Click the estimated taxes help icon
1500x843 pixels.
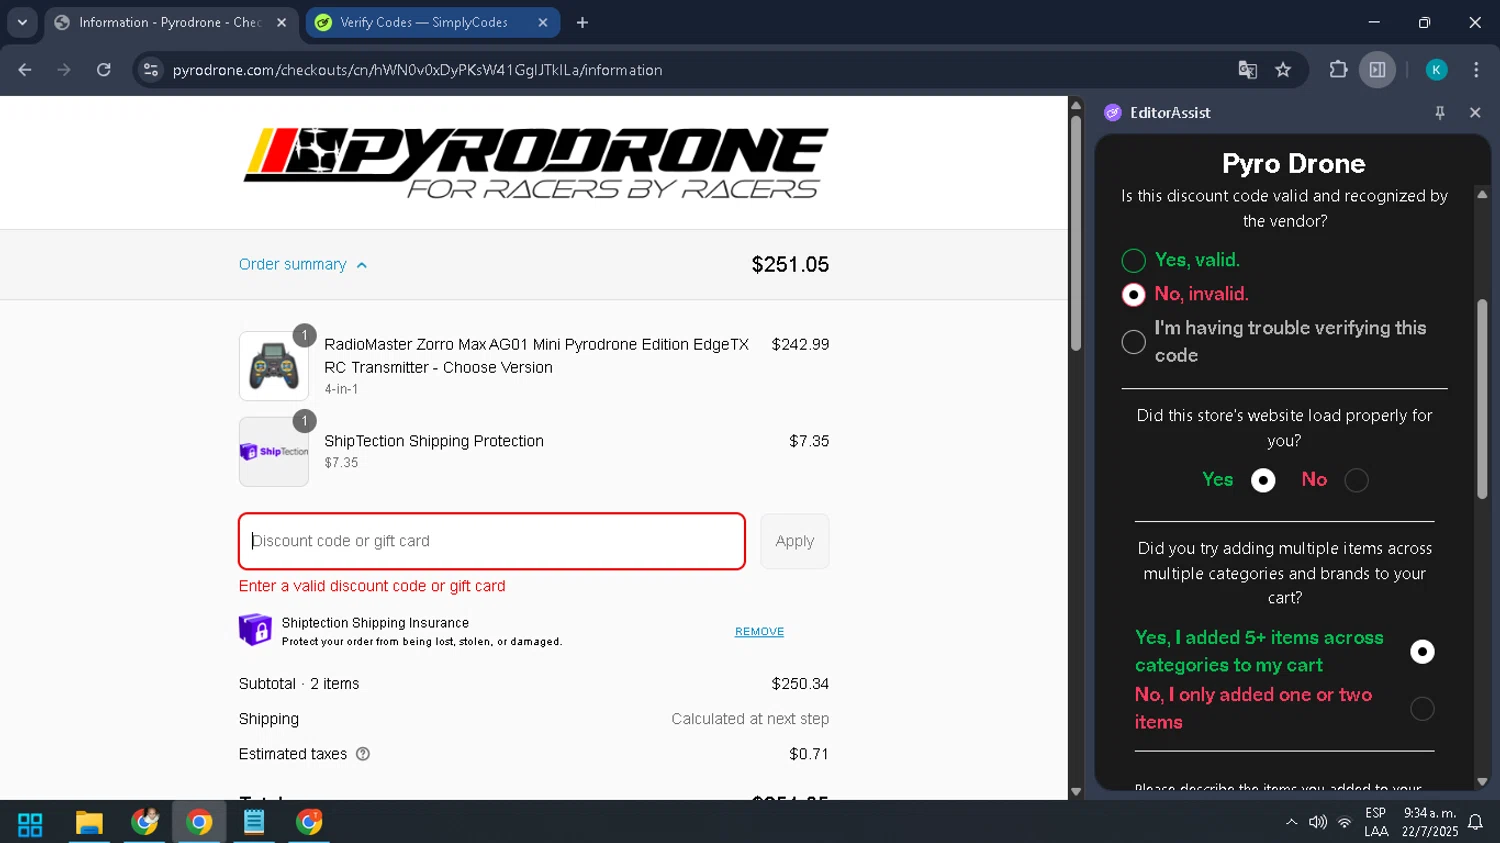click(x=363, y=754)
